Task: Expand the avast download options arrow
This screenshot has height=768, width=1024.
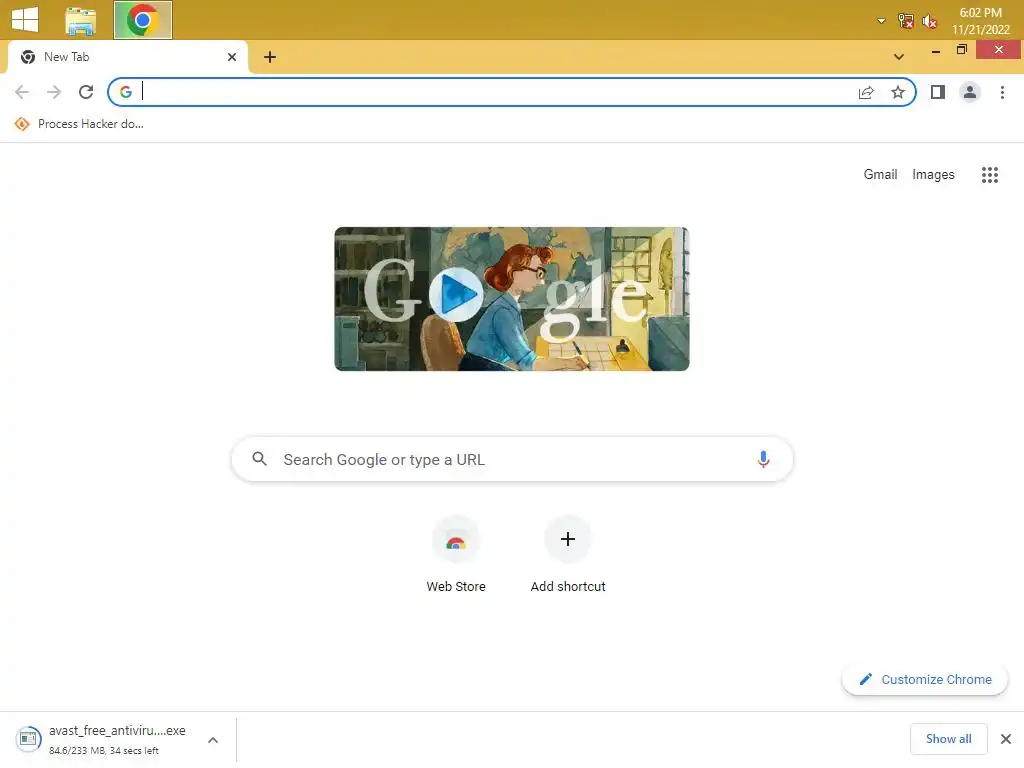Action: click(213, 740)
